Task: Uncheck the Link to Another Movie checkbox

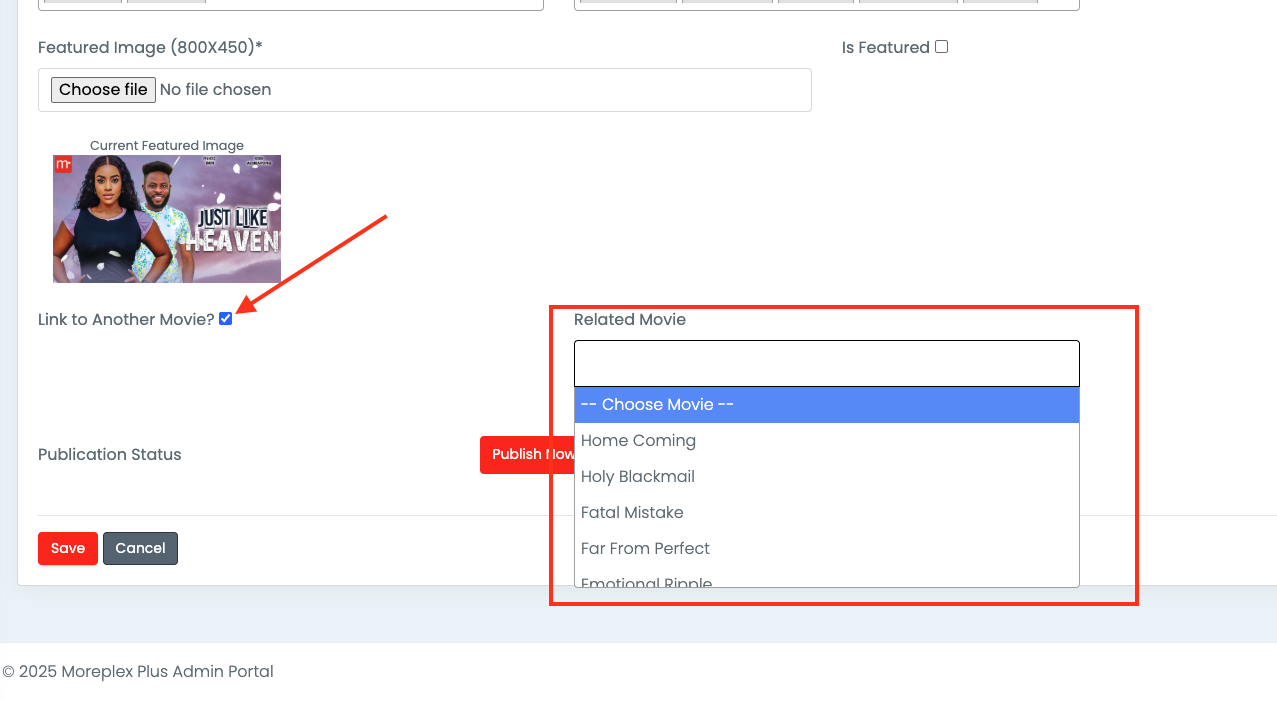Action: 226,319
